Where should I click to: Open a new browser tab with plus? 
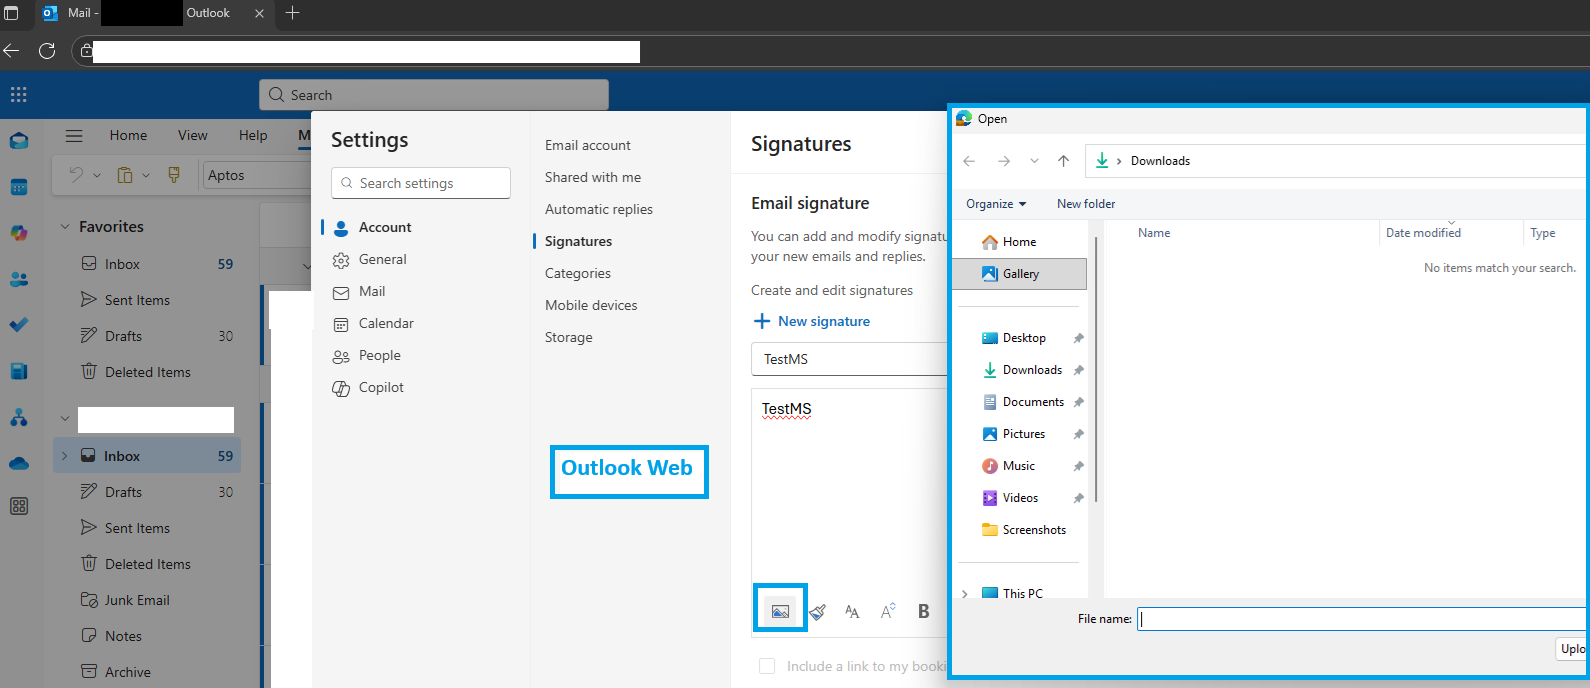(x=292, y=13)
